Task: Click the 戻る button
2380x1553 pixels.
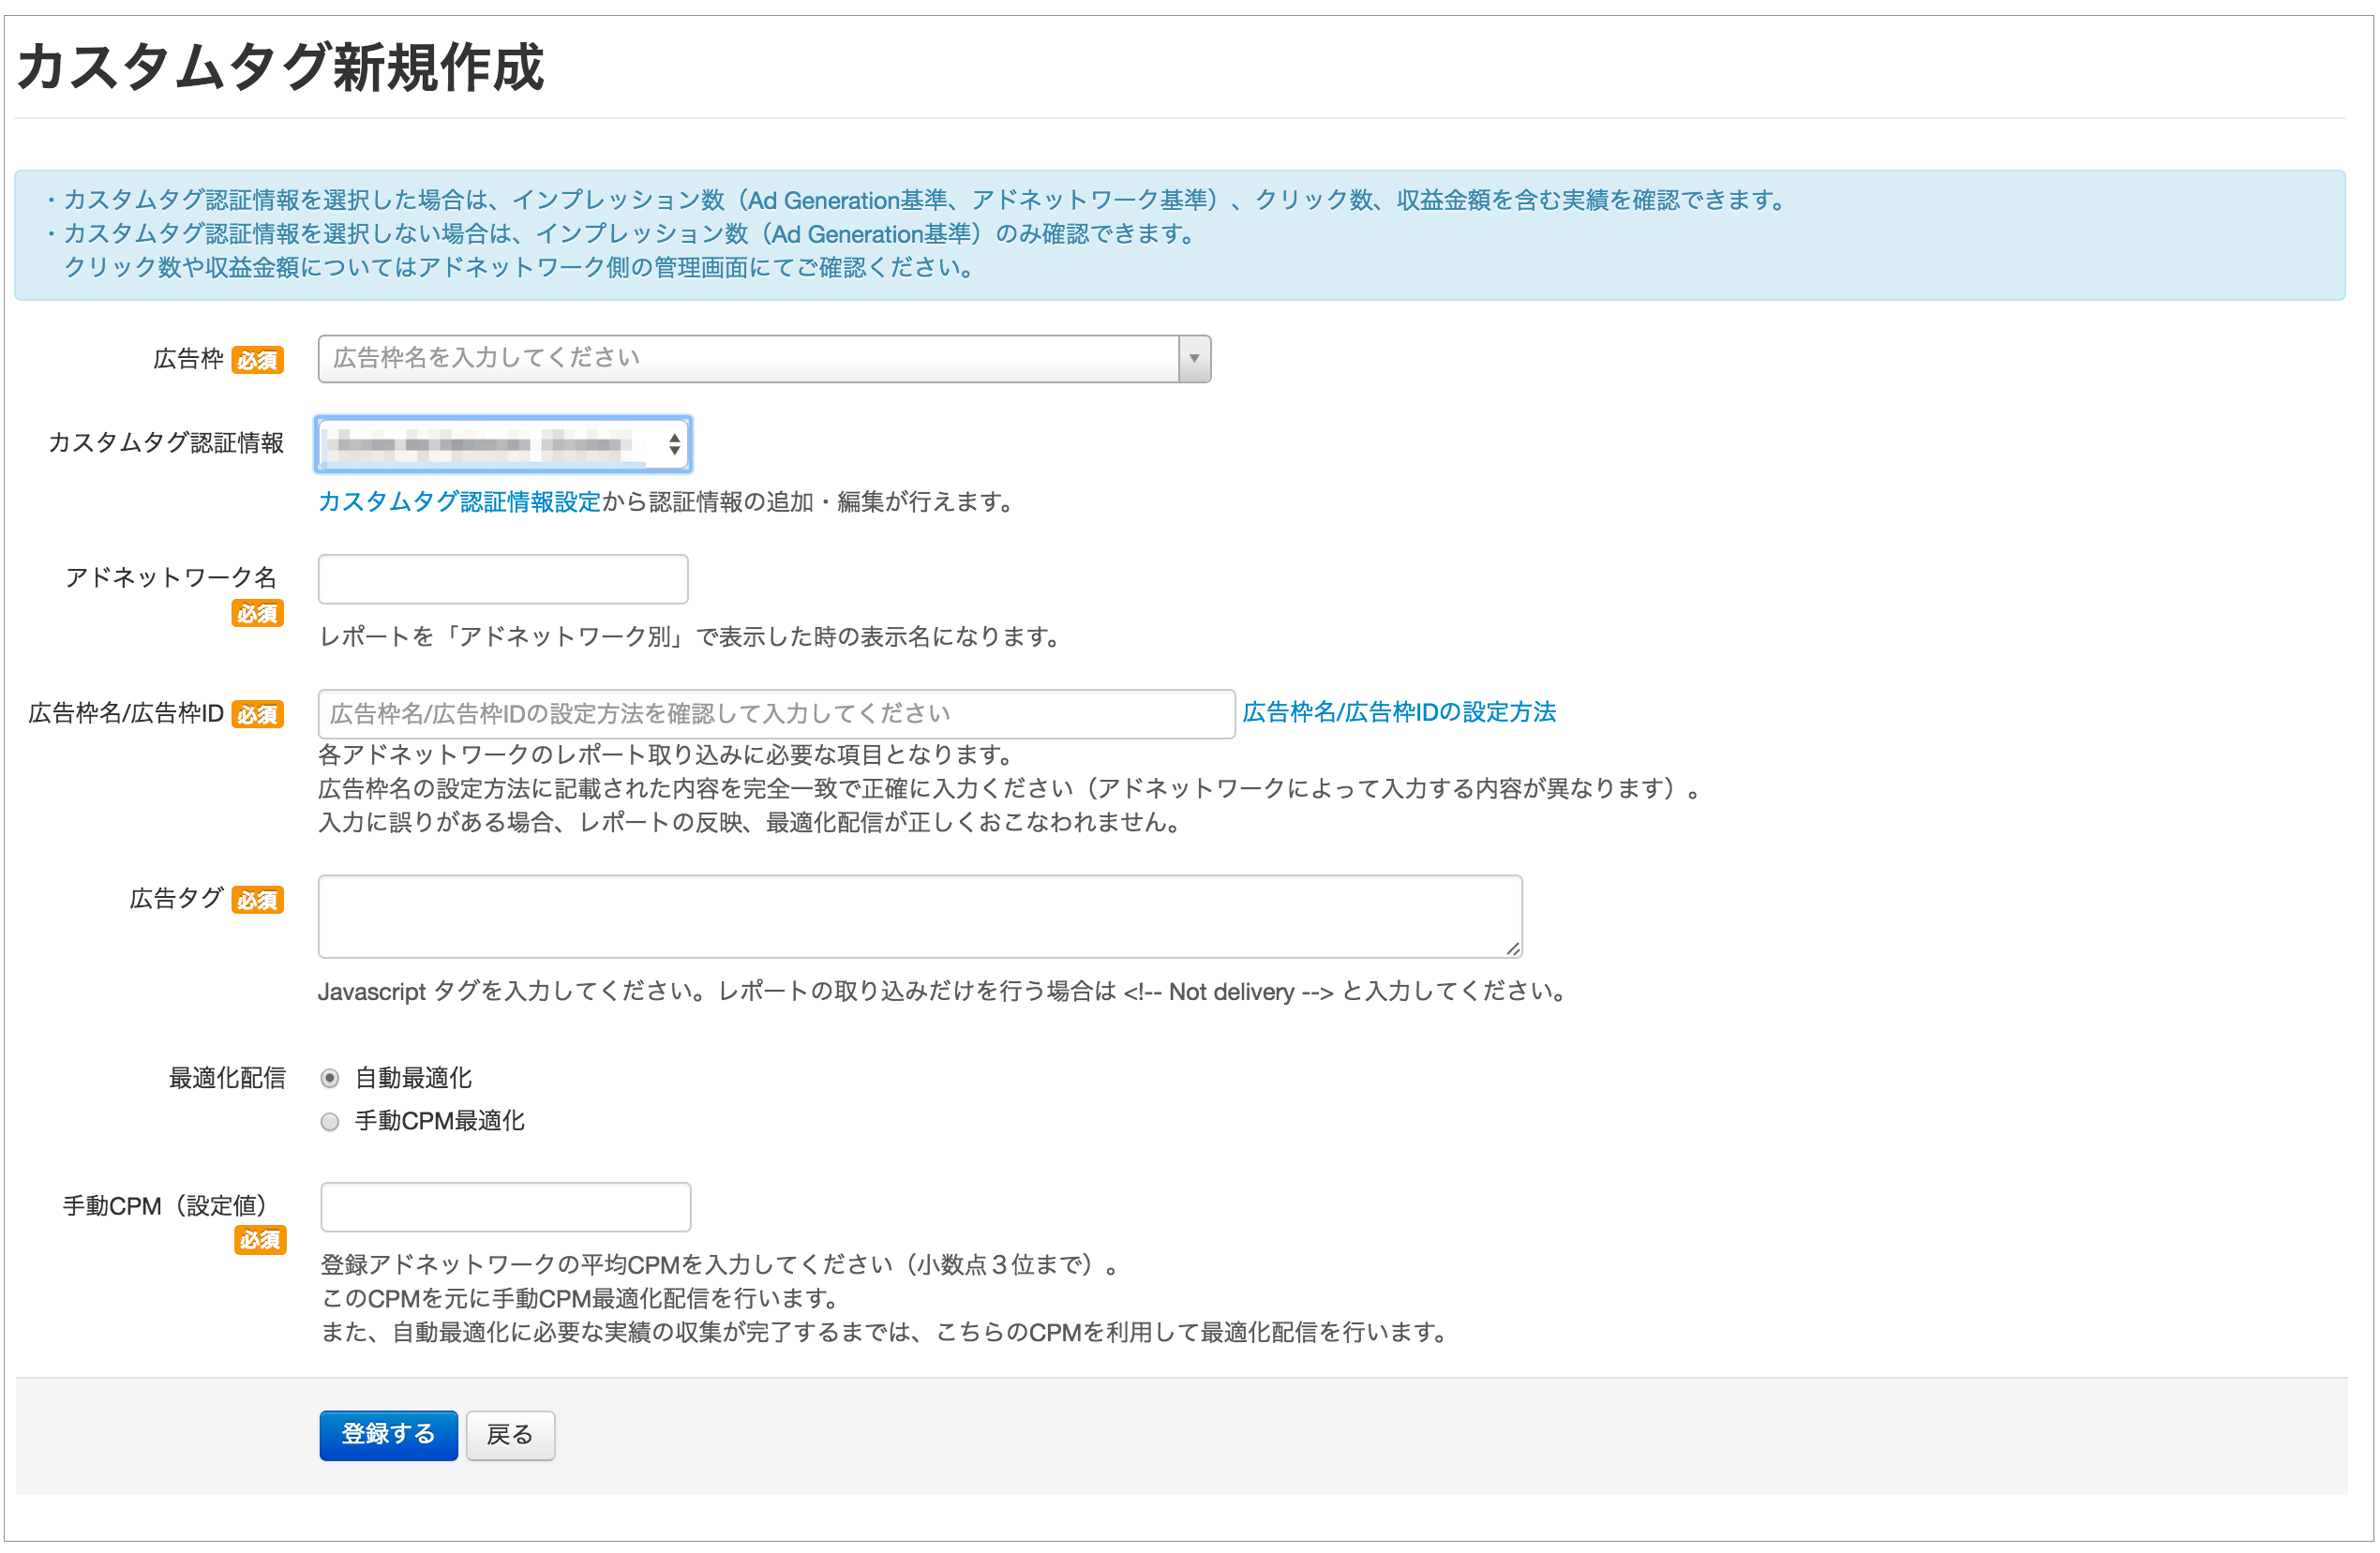Action: pos(510,1435)
